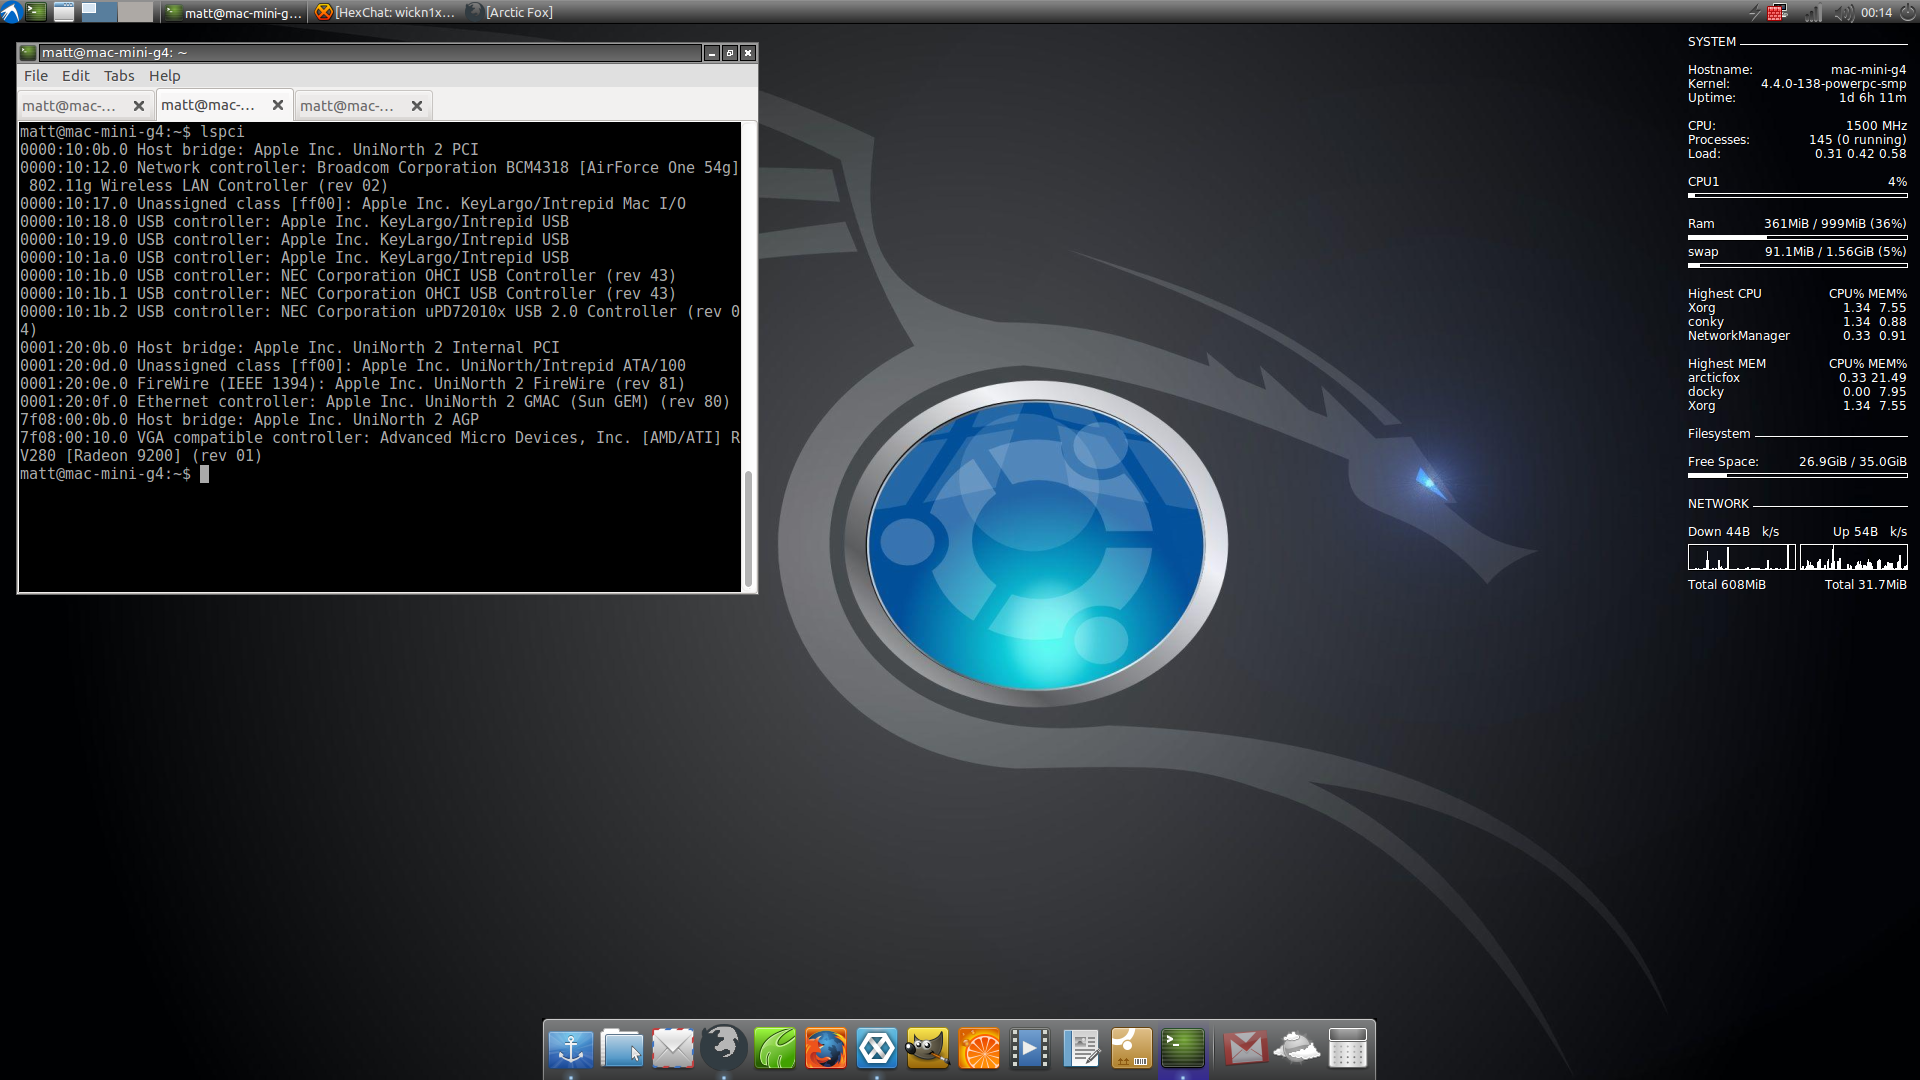
Task: Open the terminal File menu
Action: tap(36, 76)
